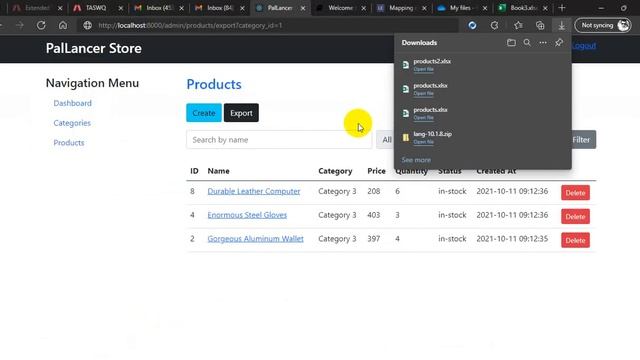Viewport: 640px width, 360px height.
Task: Open the Gorgeous Aluminum Wallet product link
Action: [255, 238]
